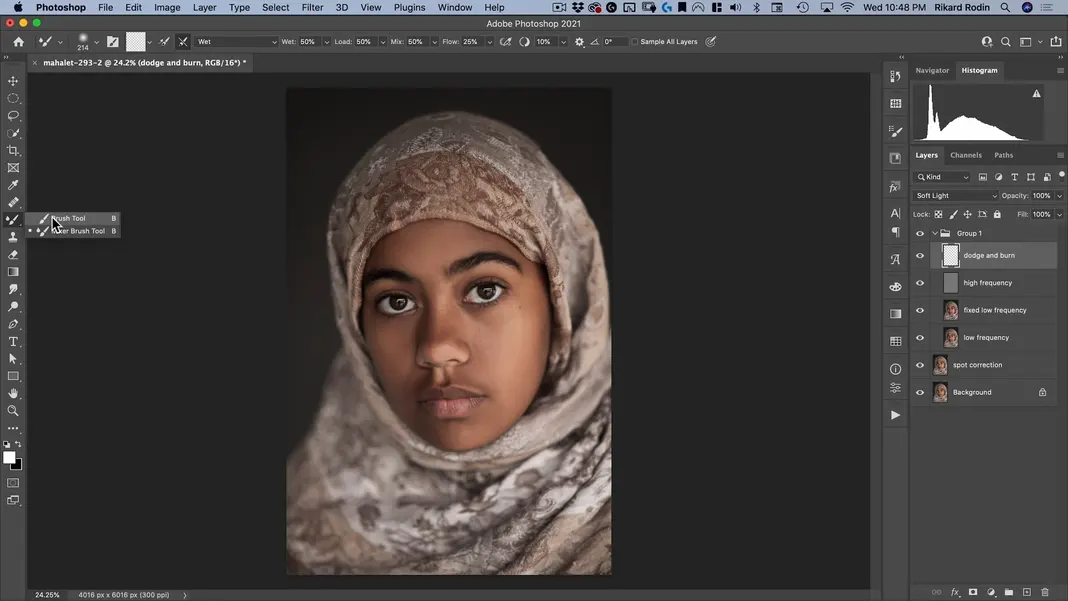Screen dimensions: 1068x601
Task: Open the Layer menu
Action: (x=204, y=7)
